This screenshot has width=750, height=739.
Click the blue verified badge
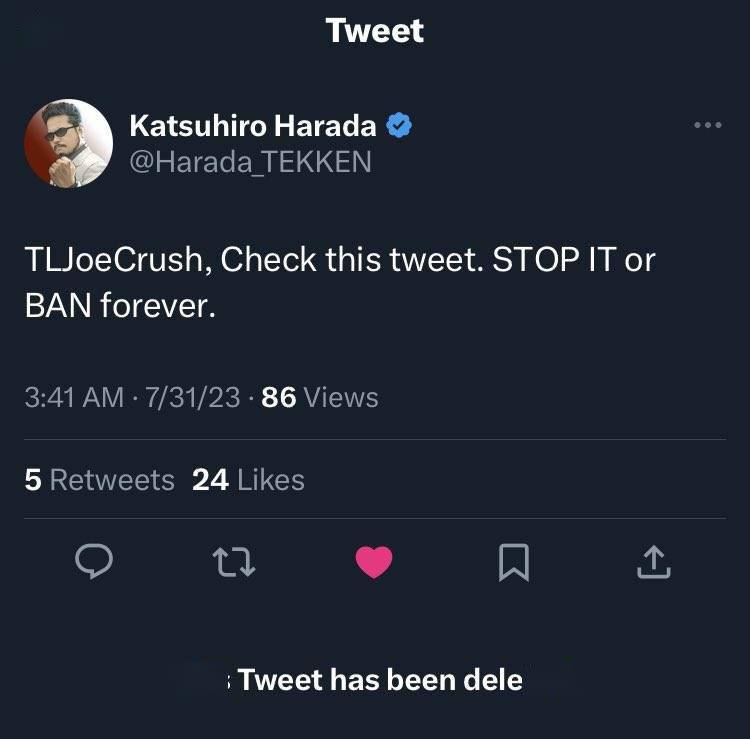click(x=400, y=127)
